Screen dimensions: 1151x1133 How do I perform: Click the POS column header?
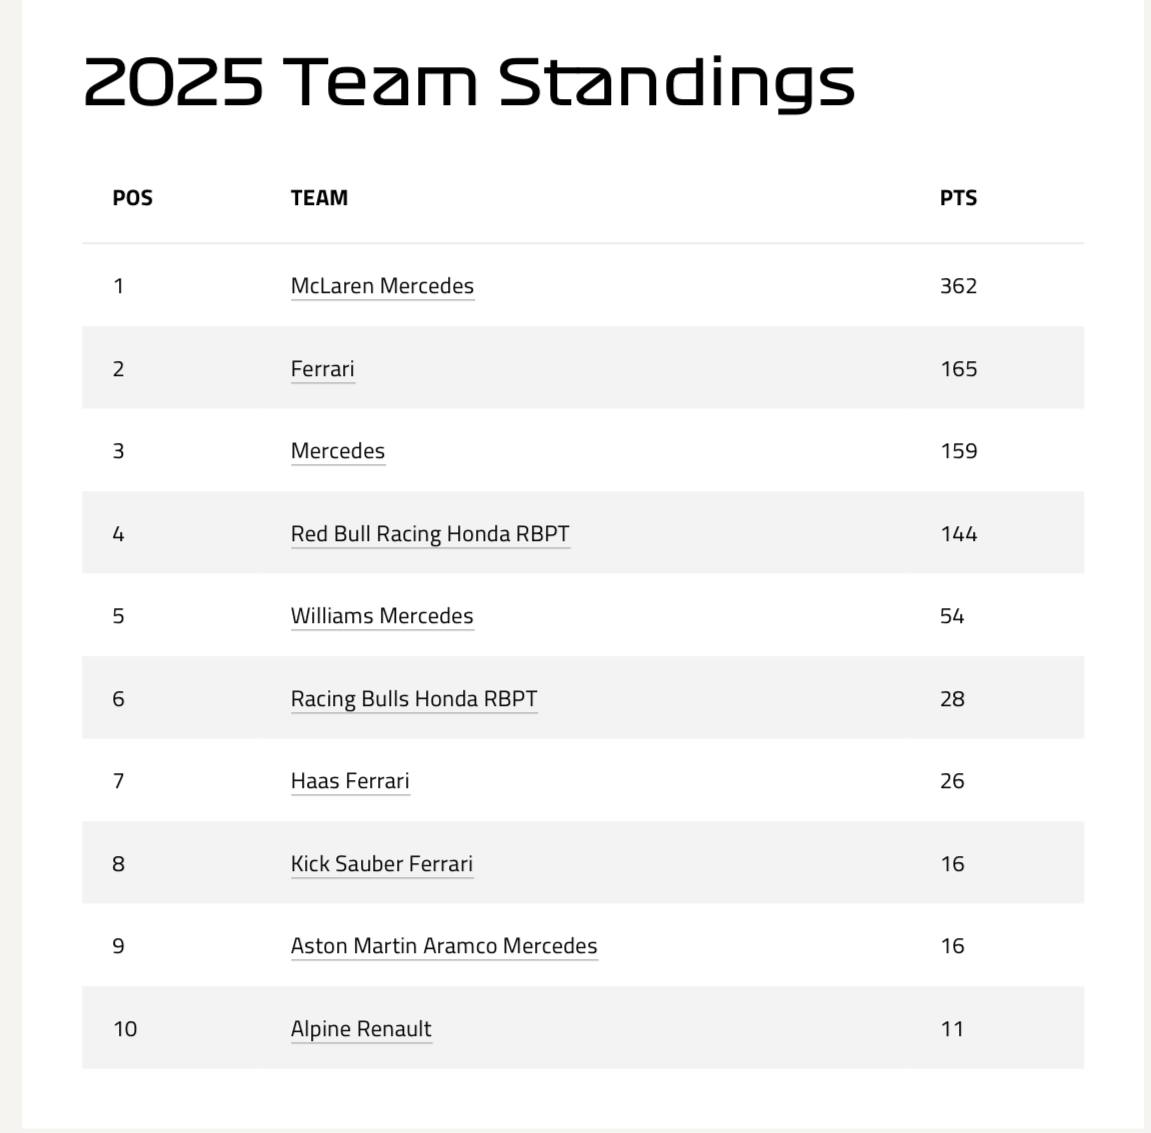pyautogui.click(x=132, y=198)
